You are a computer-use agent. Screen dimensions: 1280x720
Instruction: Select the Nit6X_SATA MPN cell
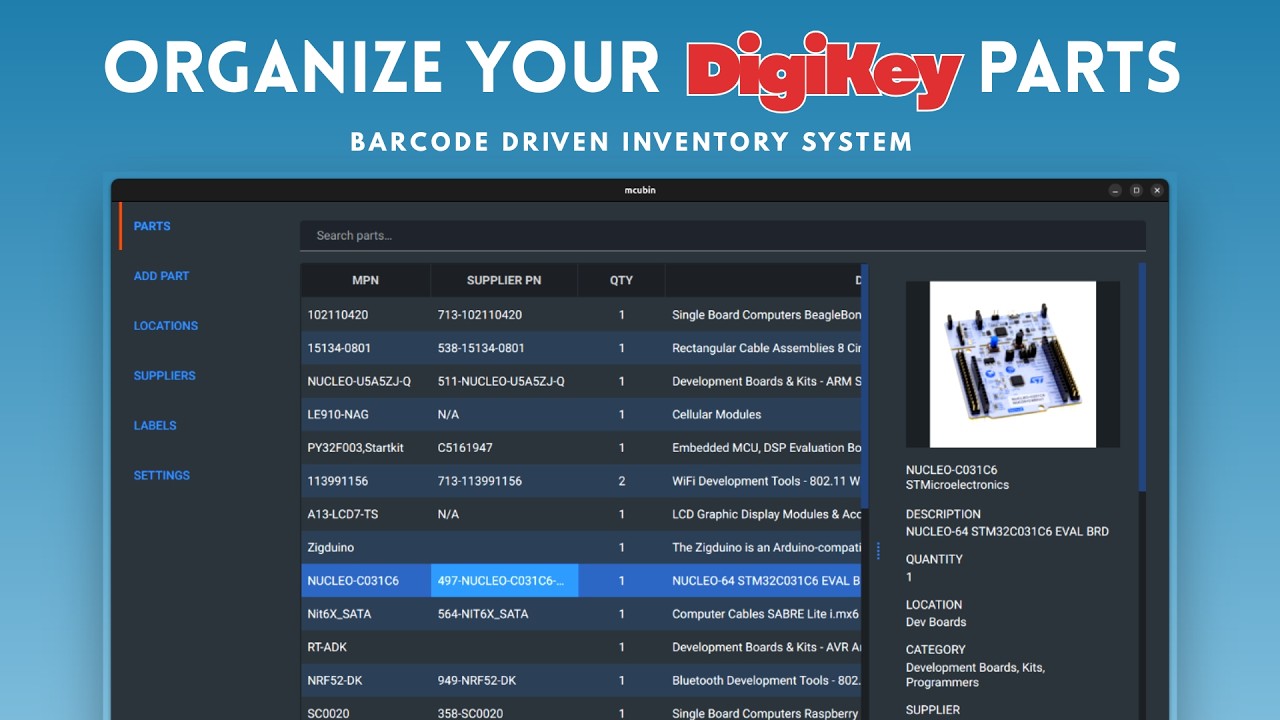(366, 614)
